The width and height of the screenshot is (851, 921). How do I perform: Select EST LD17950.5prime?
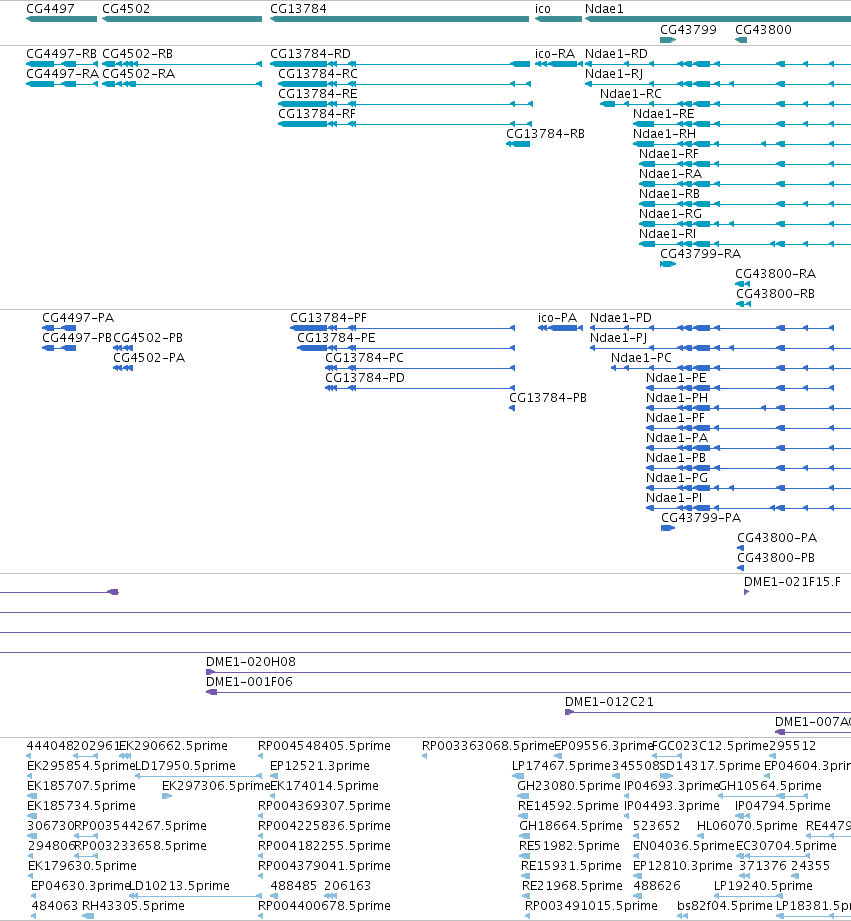(186, 765)
